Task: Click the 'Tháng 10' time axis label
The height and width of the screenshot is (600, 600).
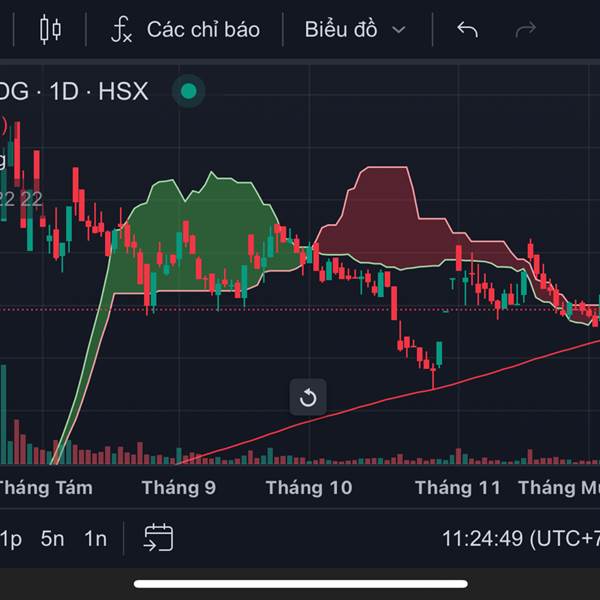Action: click(309, 488)
